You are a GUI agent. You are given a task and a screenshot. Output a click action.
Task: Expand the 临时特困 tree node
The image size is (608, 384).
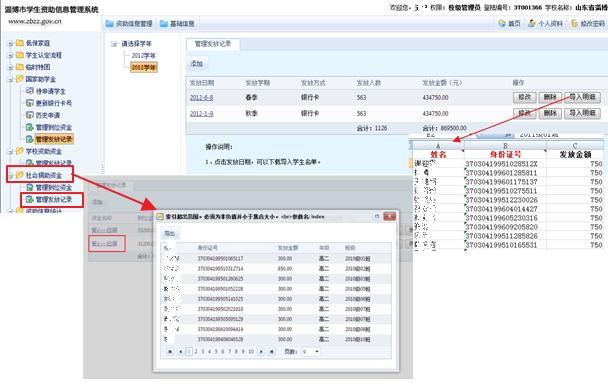[10, 67]
